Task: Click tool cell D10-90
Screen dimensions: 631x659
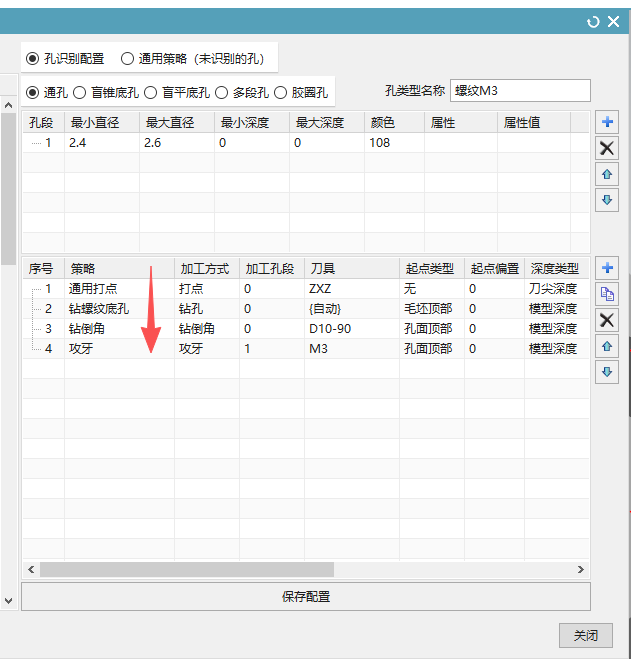Action: point(352,329)
